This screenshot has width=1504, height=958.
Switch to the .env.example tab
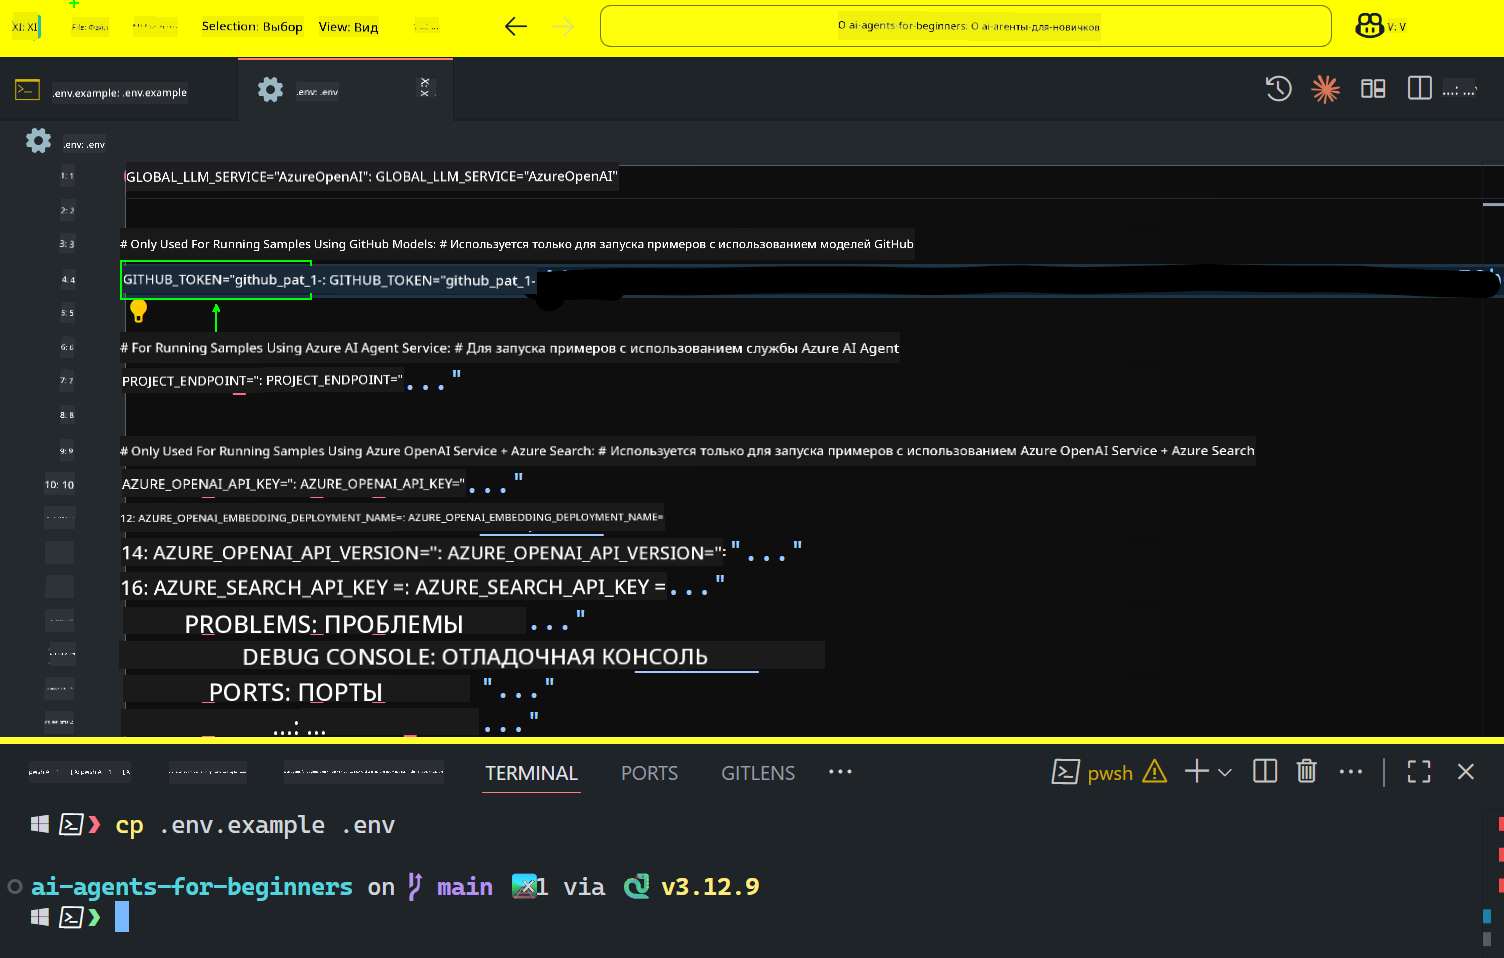tap(119, 92)
